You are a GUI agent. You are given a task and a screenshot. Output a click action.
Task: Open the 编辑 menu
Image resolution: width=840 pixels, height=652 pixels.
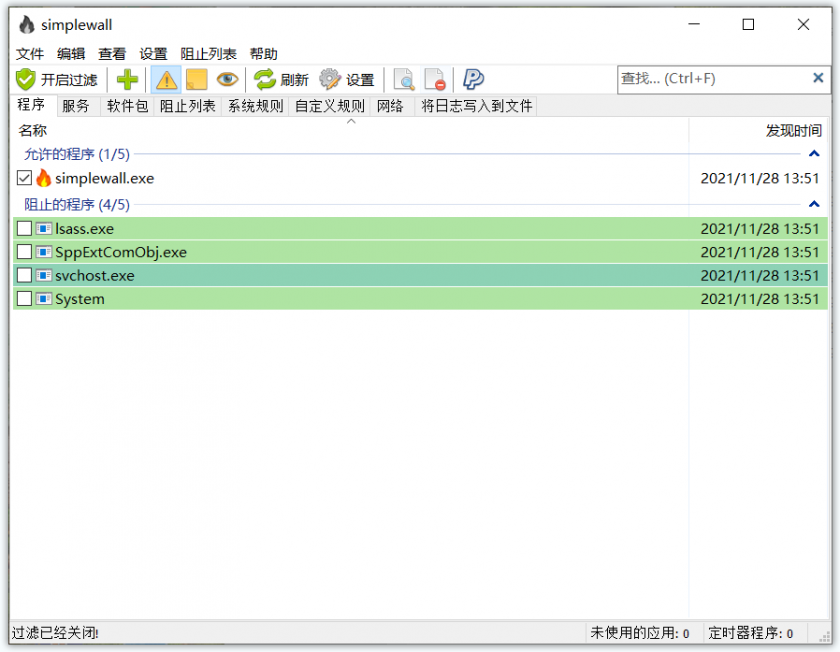(71, 54)
